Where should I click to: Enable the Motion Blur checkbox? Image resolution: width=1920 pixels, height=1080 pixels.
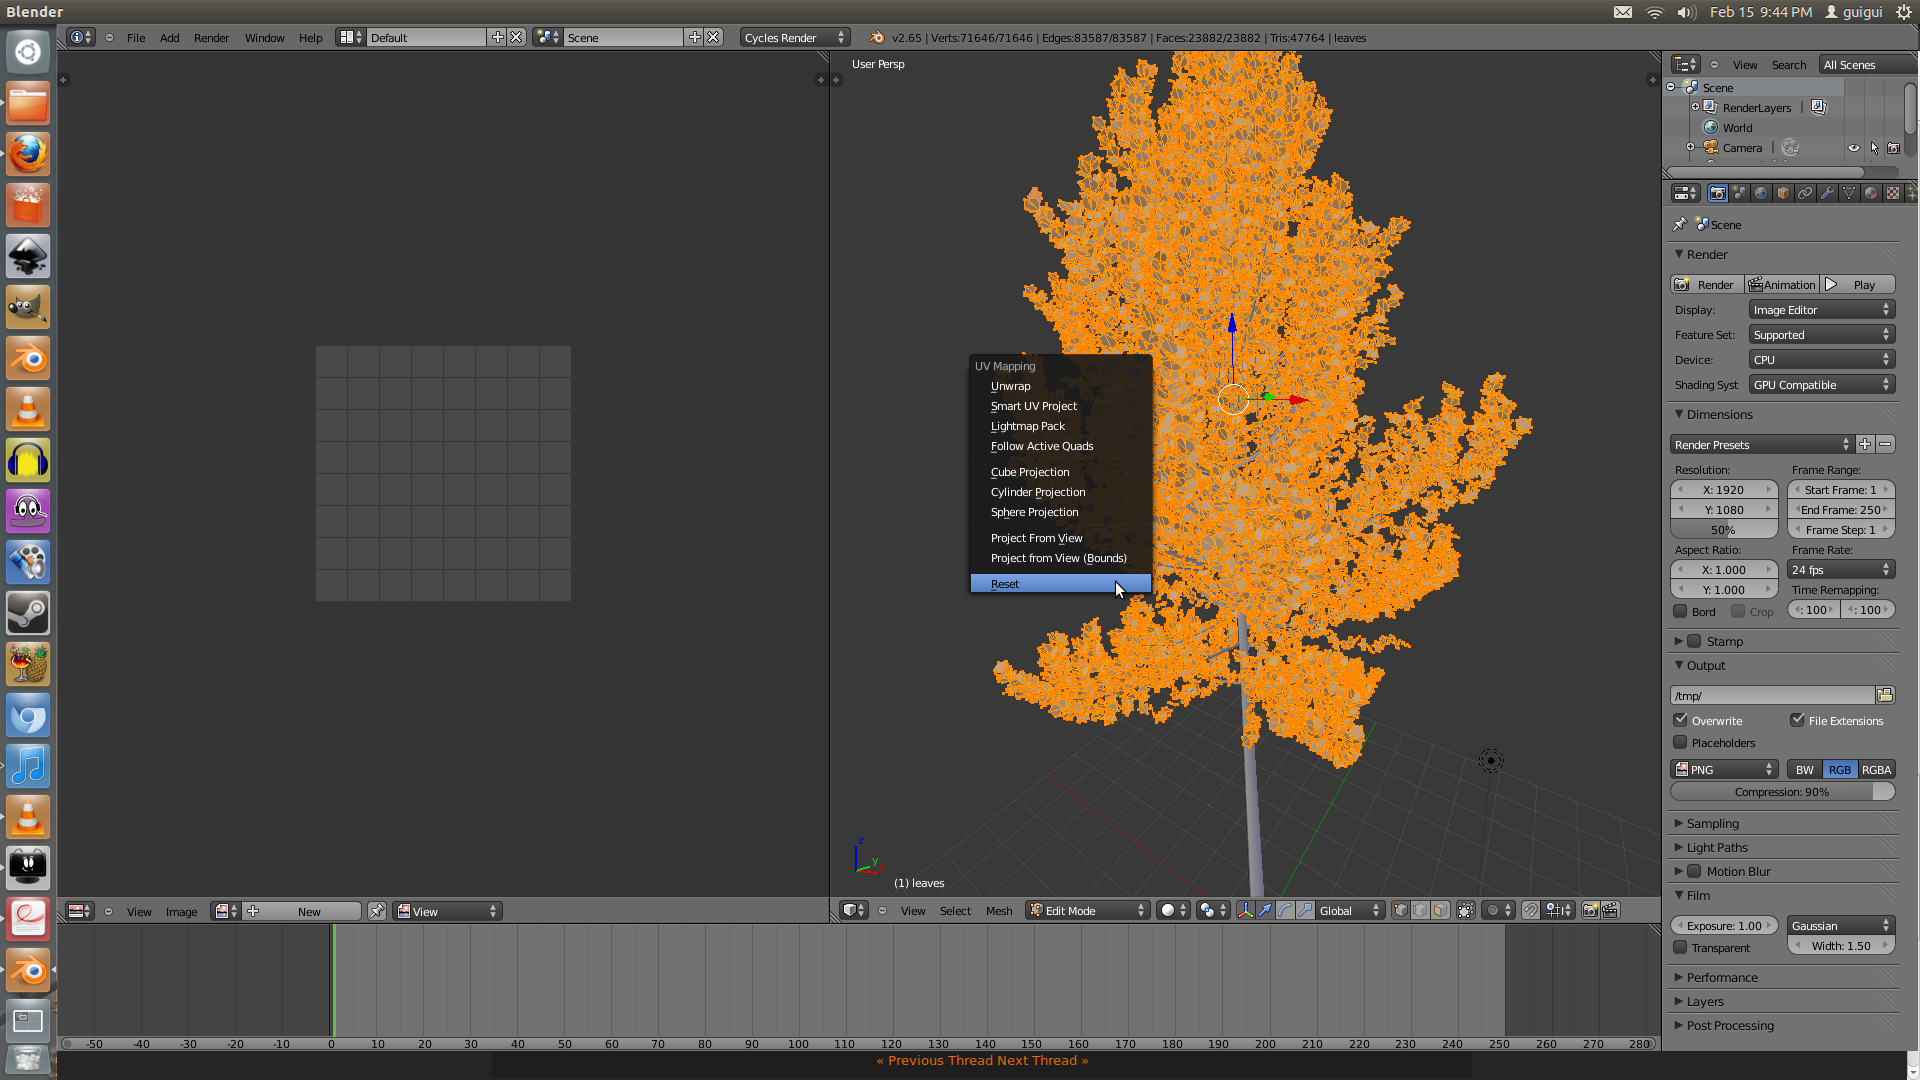[x=1694, y=871]
